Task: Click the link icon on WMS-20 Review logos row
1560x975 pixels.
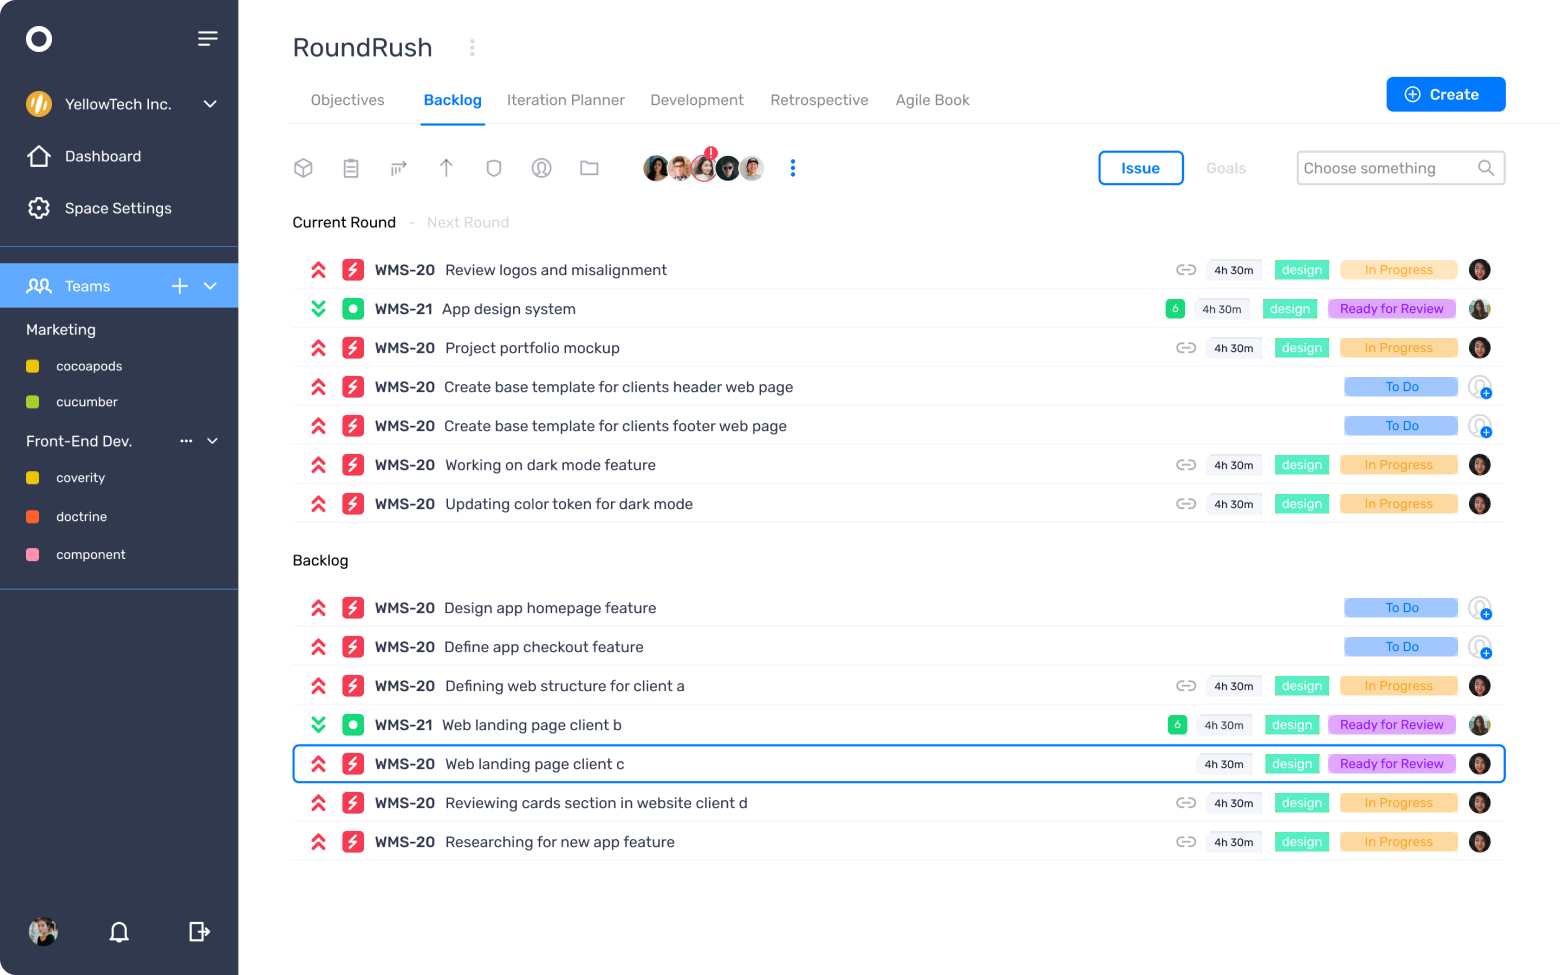Action: pos(1186,269)
